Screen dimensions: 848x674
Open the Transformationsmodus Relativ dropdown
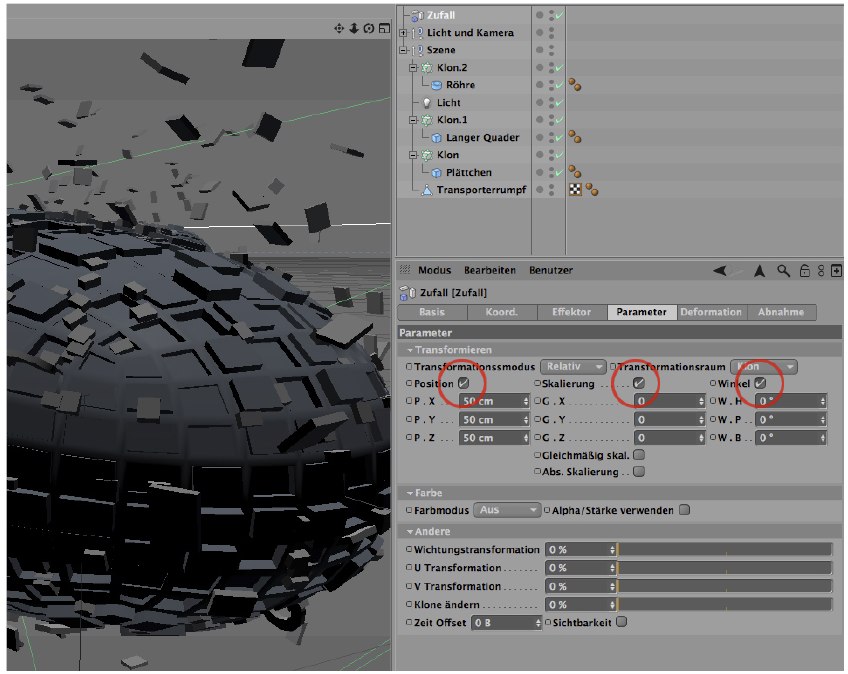tap(573, 367)
